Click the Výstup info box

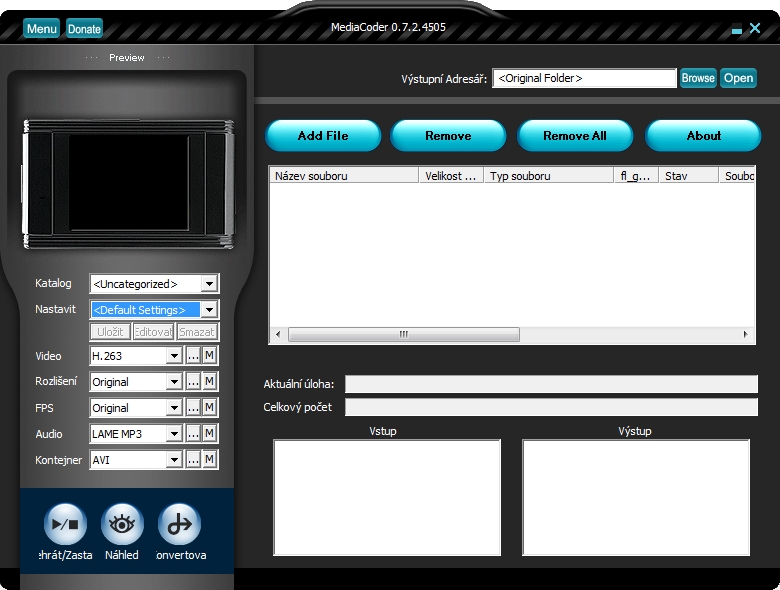pos(636,497)
